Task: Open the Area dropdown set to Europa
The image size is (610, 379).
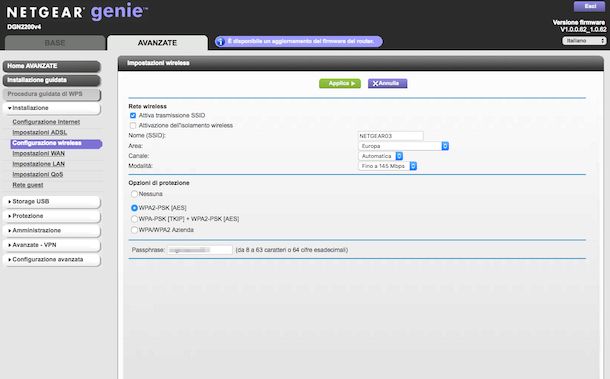Action: 403,146
